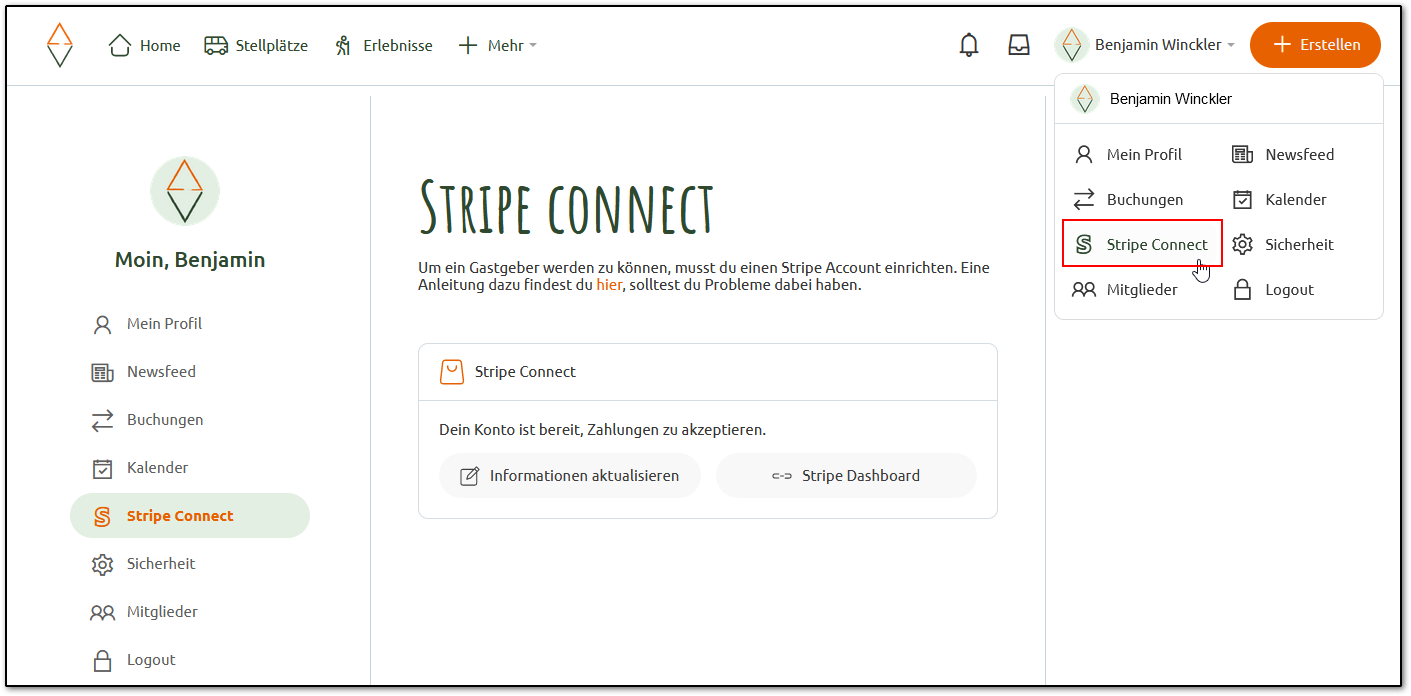Click the Sicherheit gear icon in sidebar

102,564
